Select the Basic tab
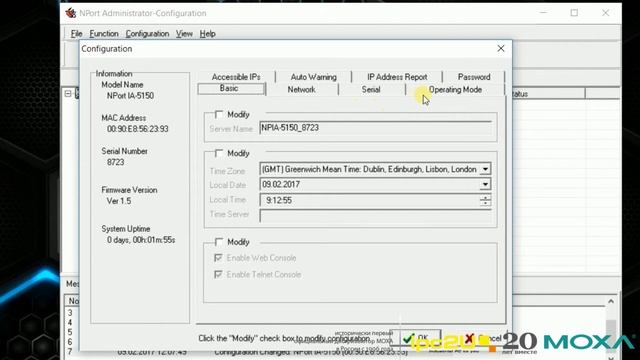 (x=231, y=89)
